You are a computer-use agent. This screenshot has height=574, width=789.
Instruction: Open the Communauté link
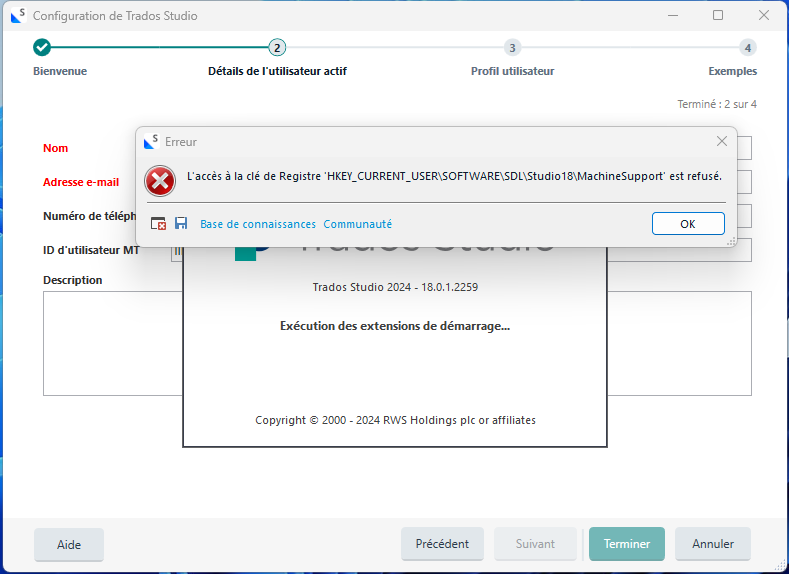[357, 224]
